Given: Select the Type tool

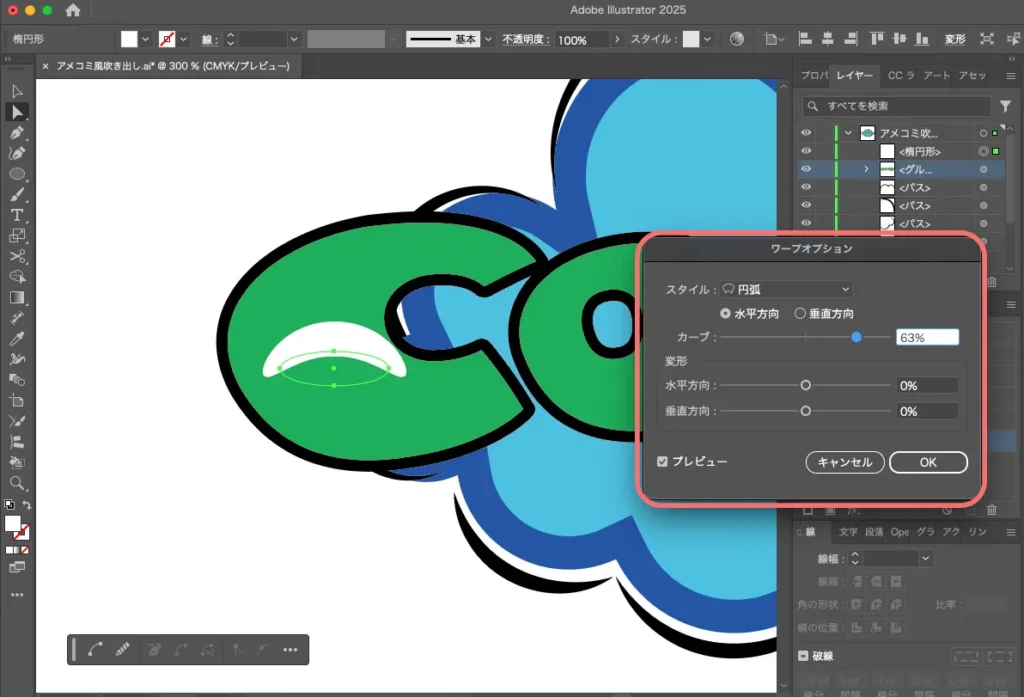Looking at the screenshot, I should [17, 215].
